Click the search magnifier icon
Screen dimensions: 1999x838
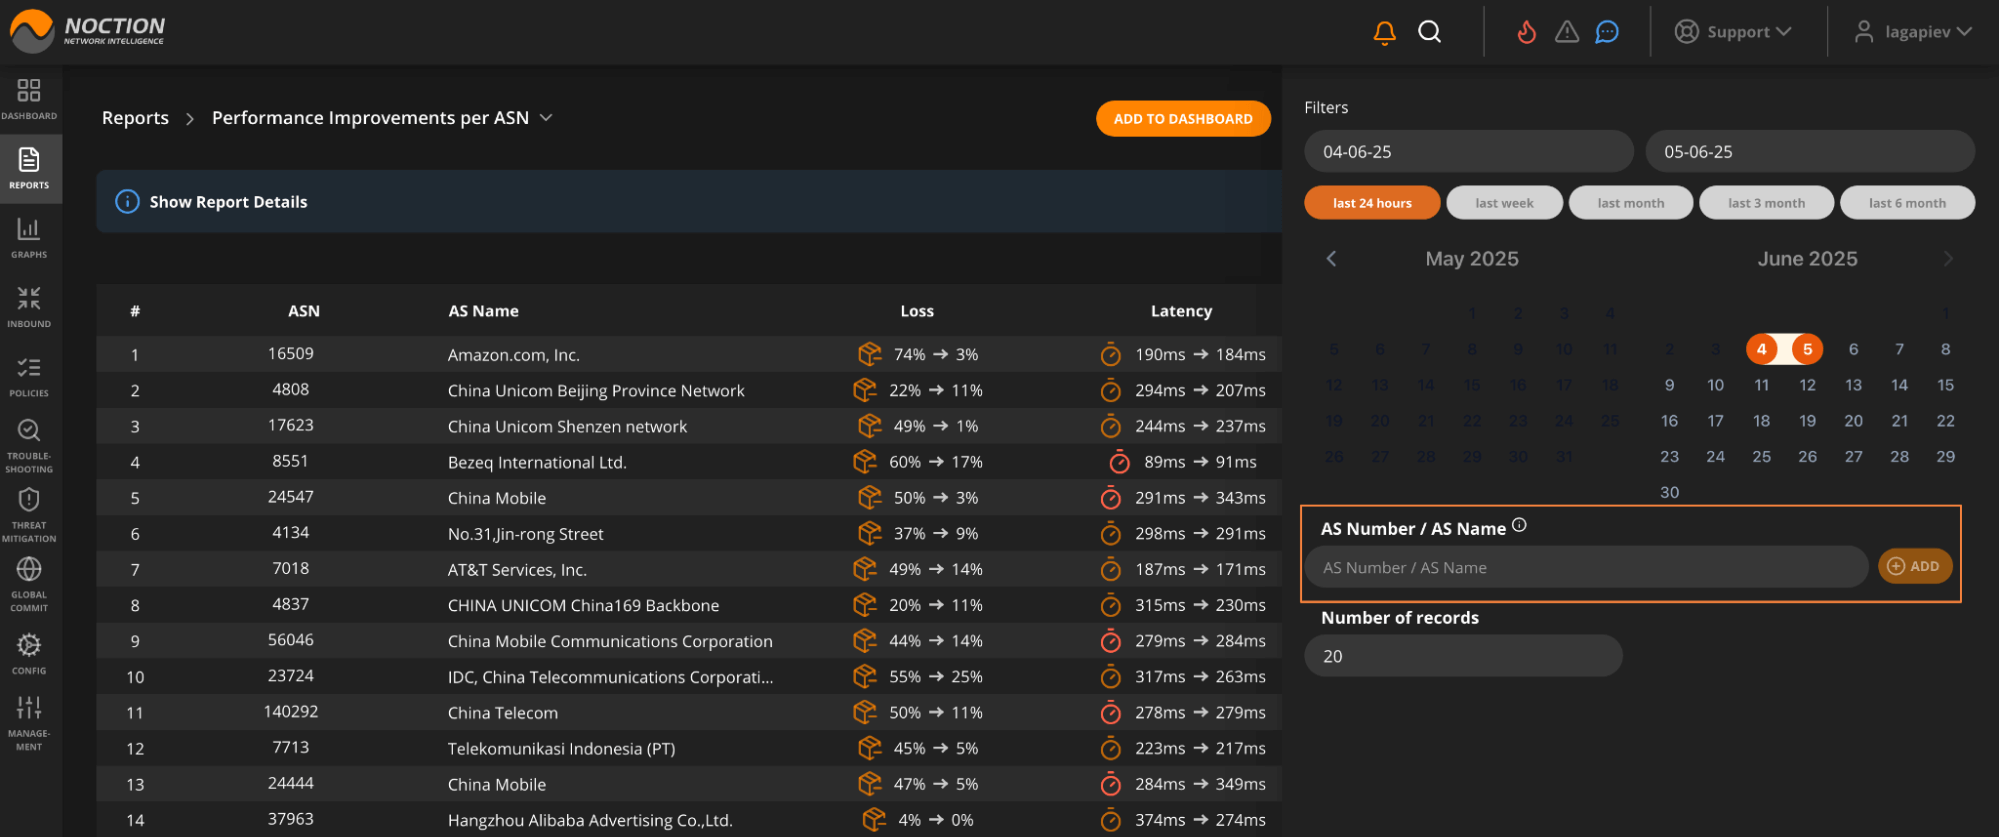pyautogui.click(x=1430, y=32)
